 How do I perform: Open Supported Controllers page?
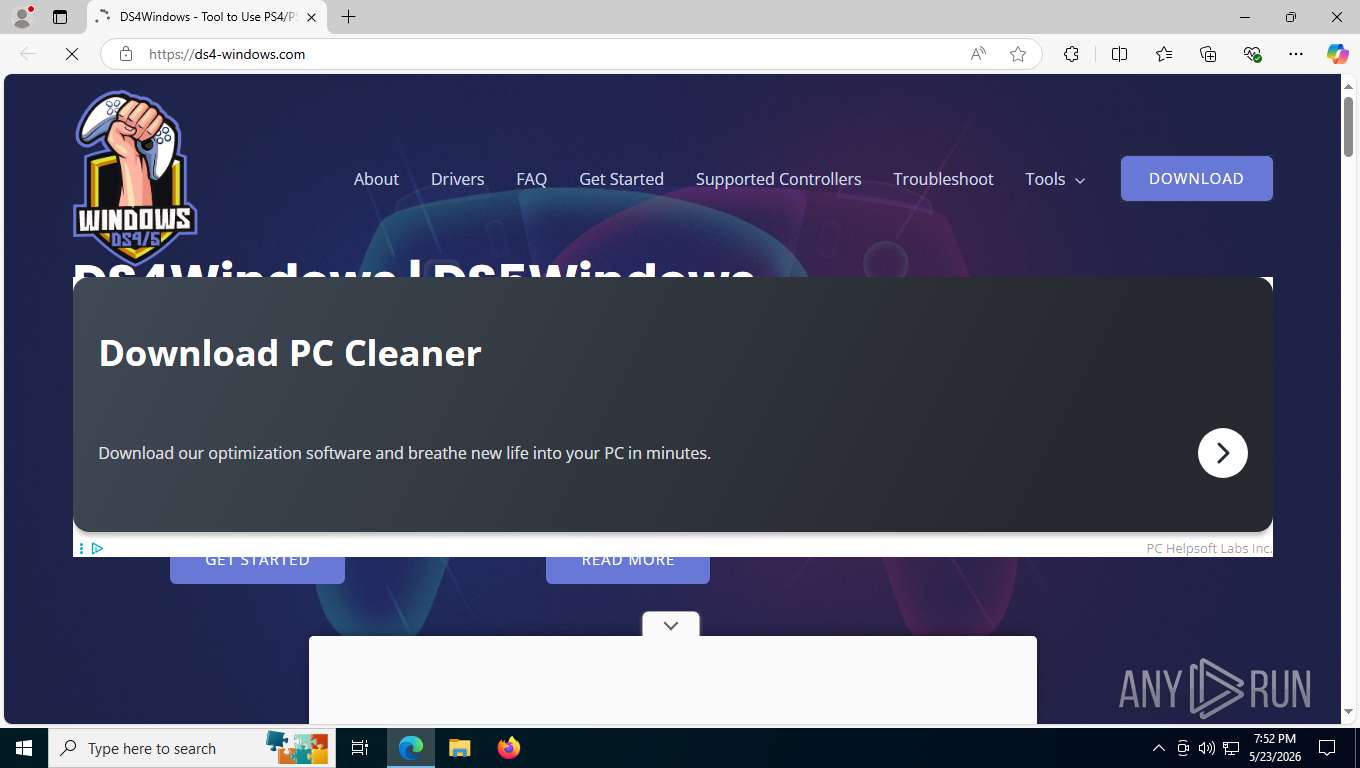pyautogui.click(x=778, y=179)
